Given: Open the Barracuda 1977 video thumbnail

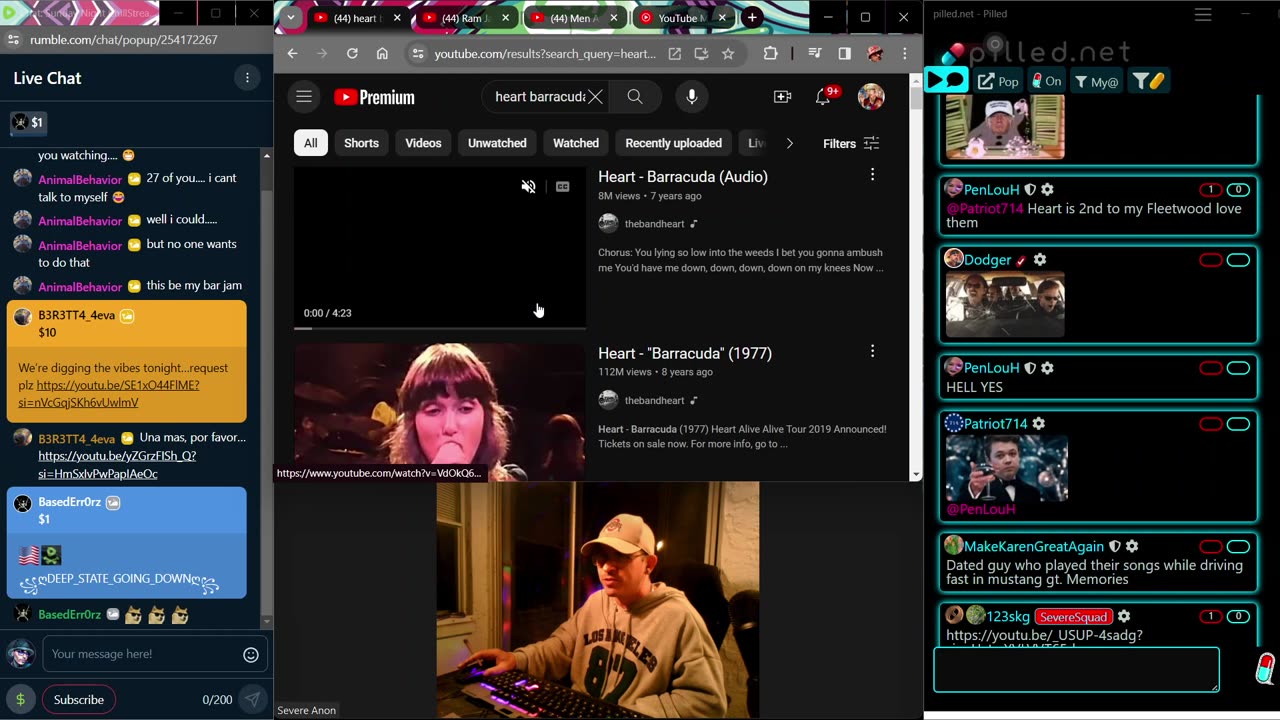Looking at the screenshot, I should pos(440,412).
